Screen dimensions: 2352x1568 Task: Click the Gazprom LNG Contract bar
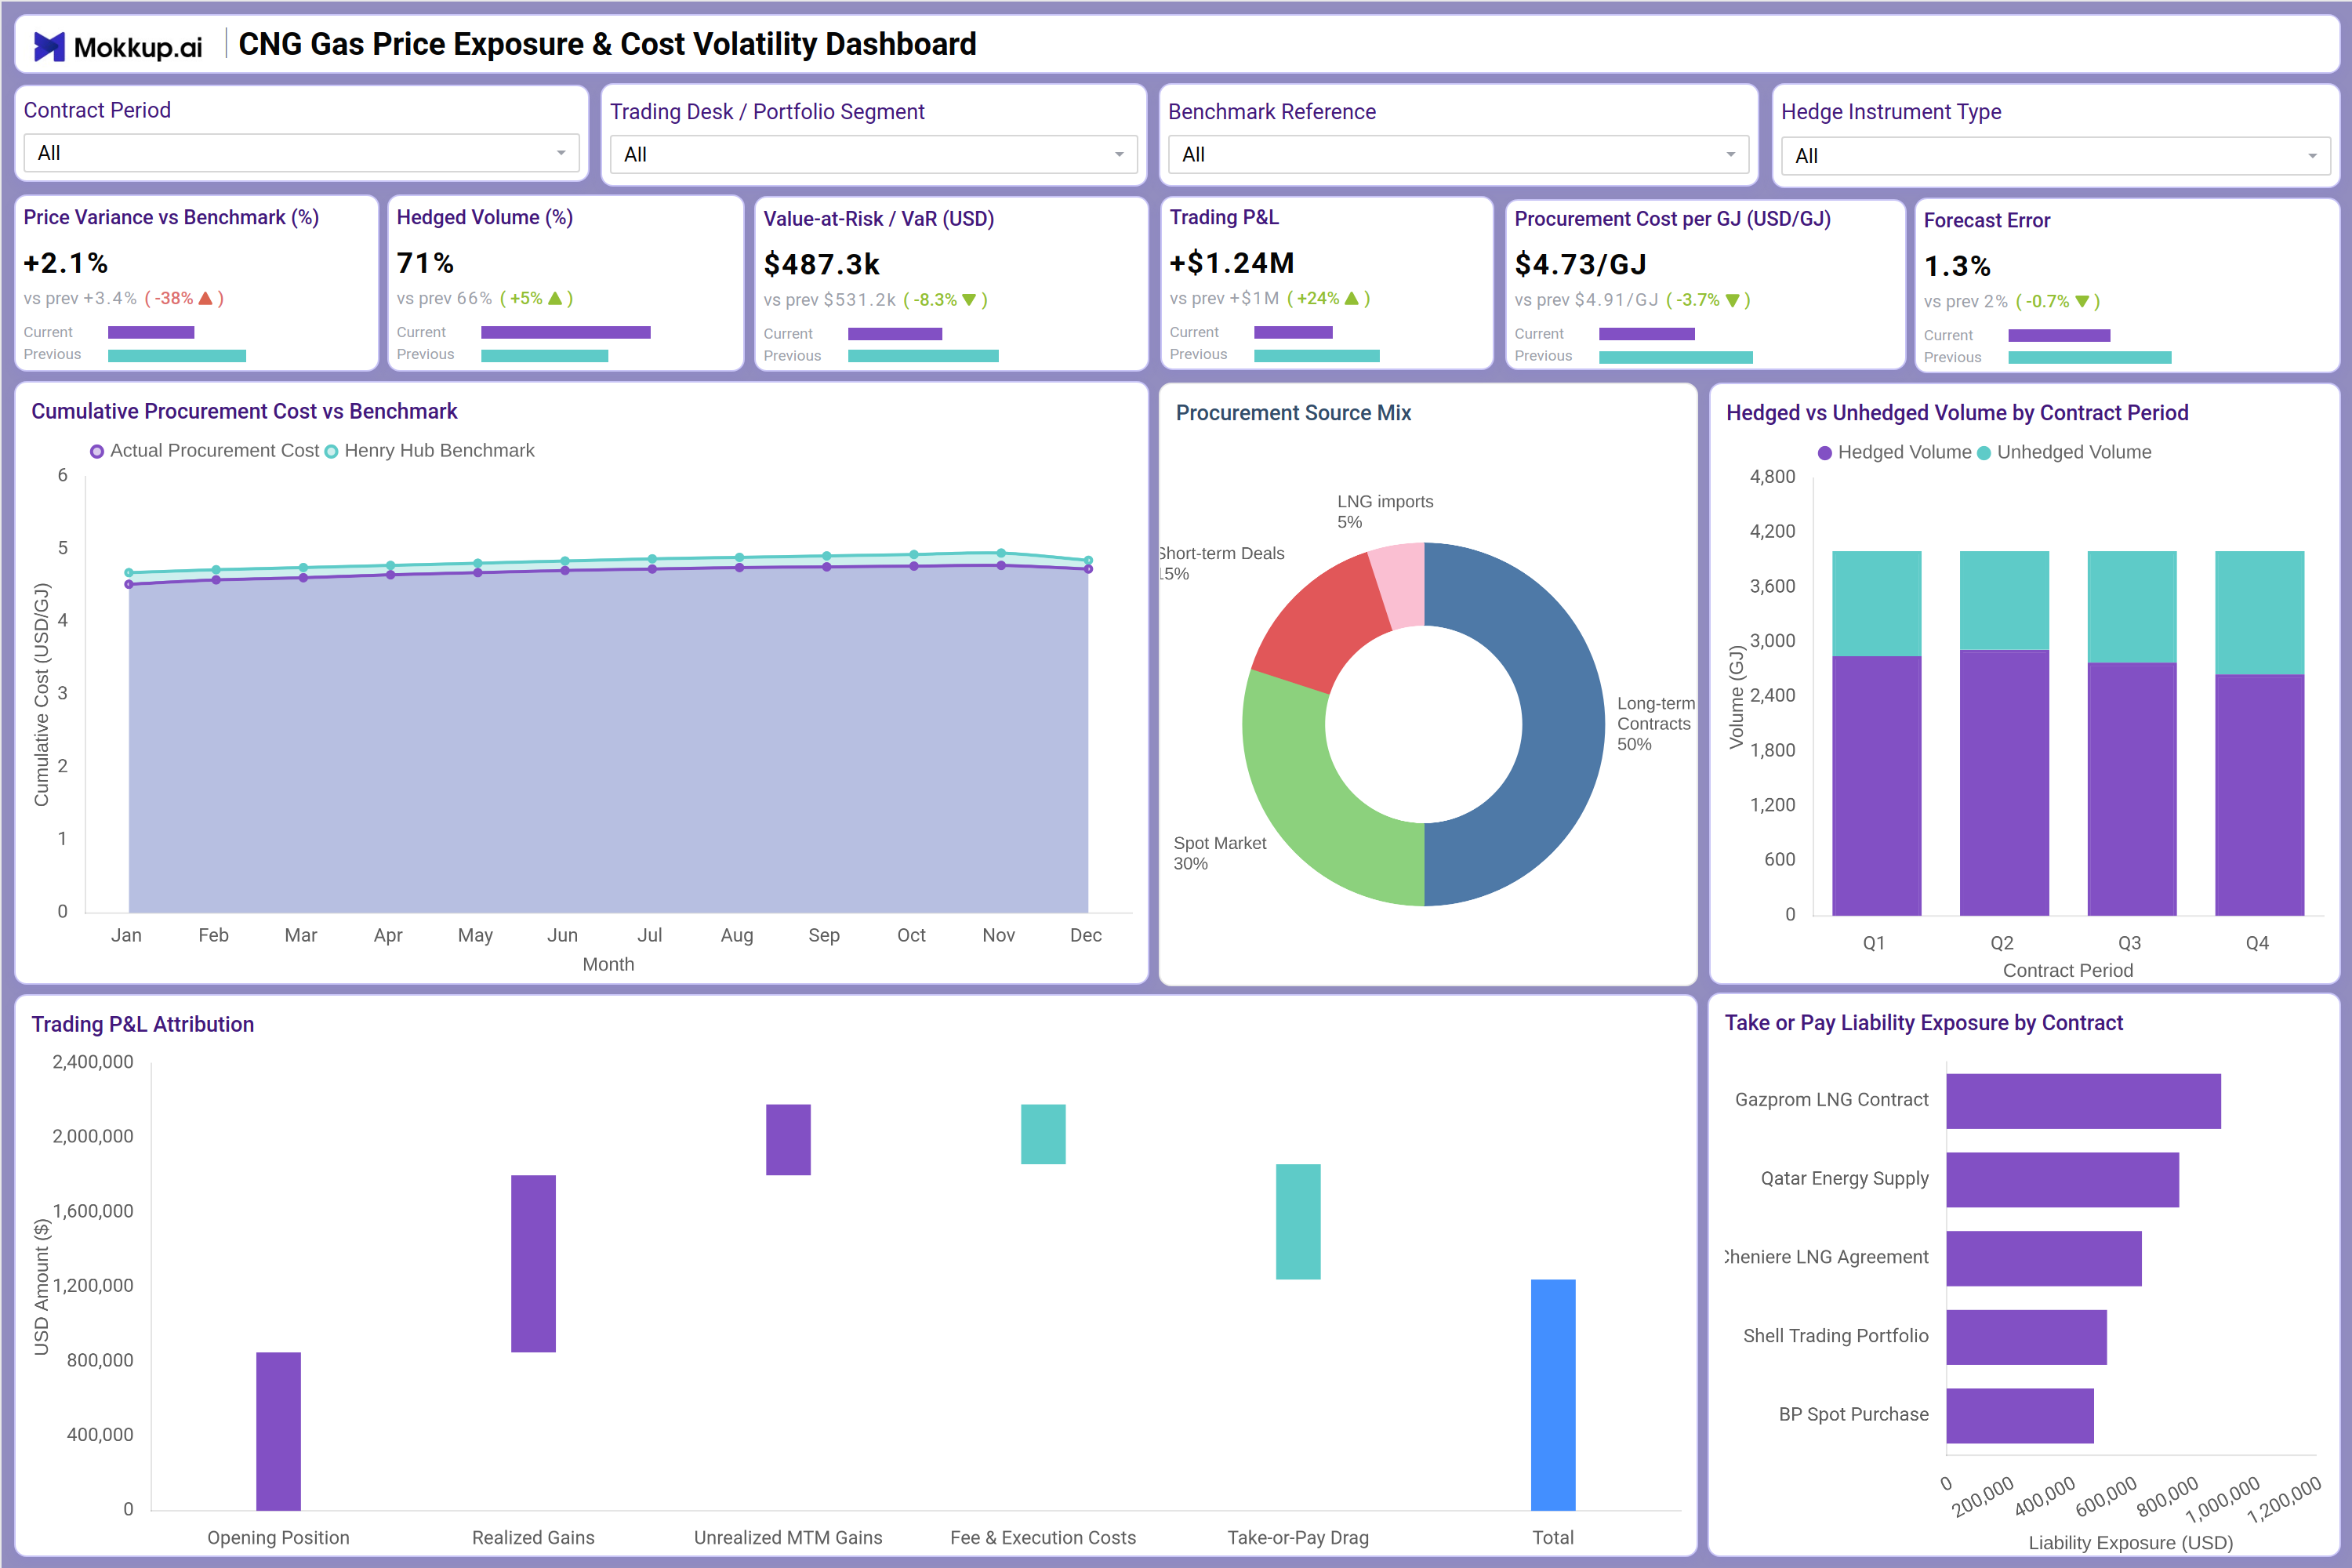[2083, 1101]
